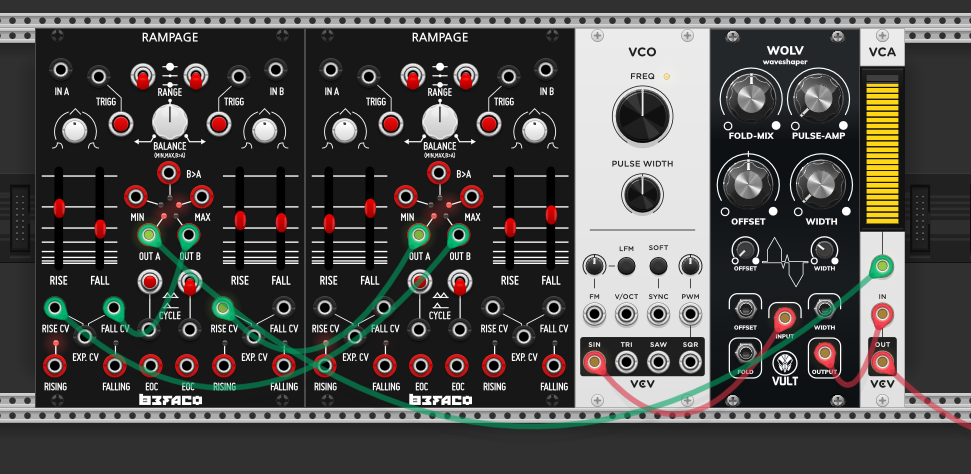Click channel A shape knob on left Rampage
The width and height of the screenshot is (971, 474).
click(x=76, y=131)
